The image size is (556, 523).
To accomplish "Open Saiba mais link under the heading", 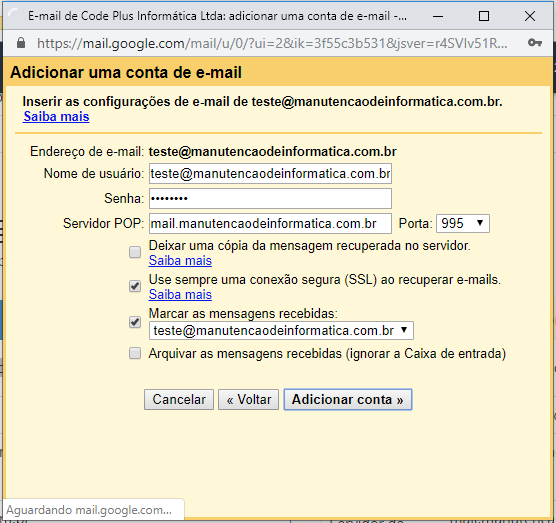I will (56, 117).
